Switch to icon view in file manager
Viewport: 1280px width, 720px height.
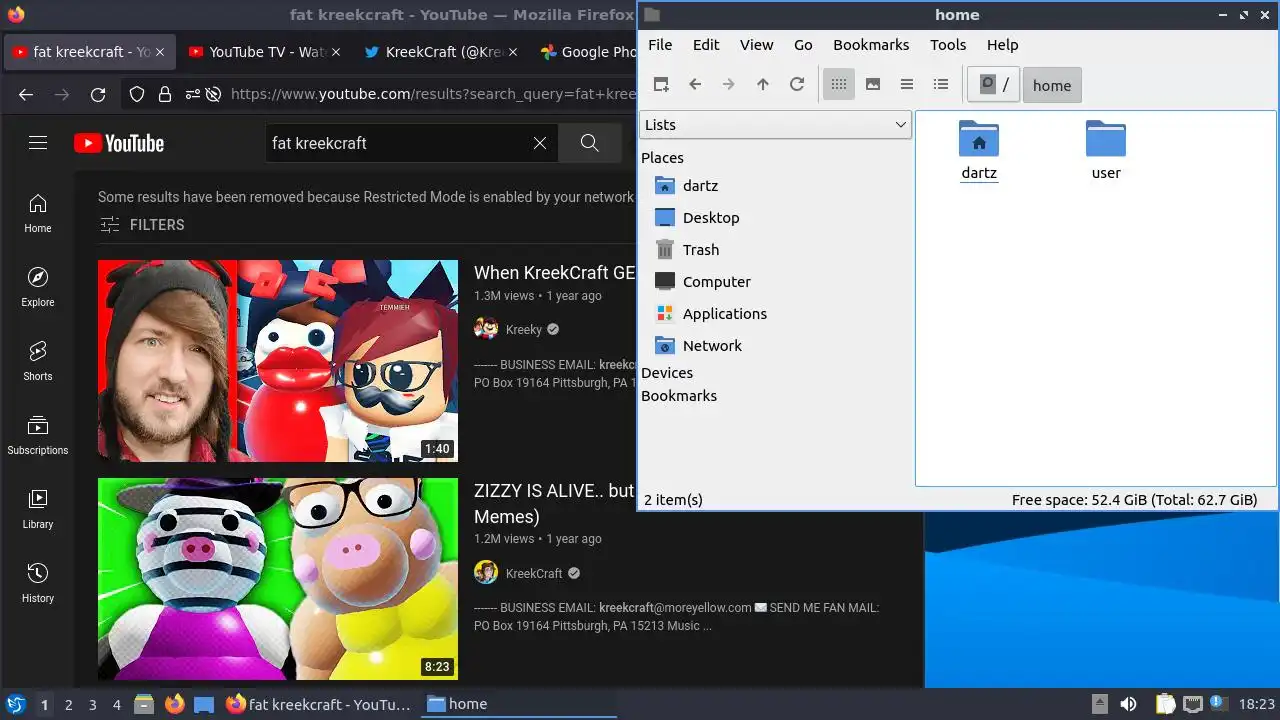[839, 85]
